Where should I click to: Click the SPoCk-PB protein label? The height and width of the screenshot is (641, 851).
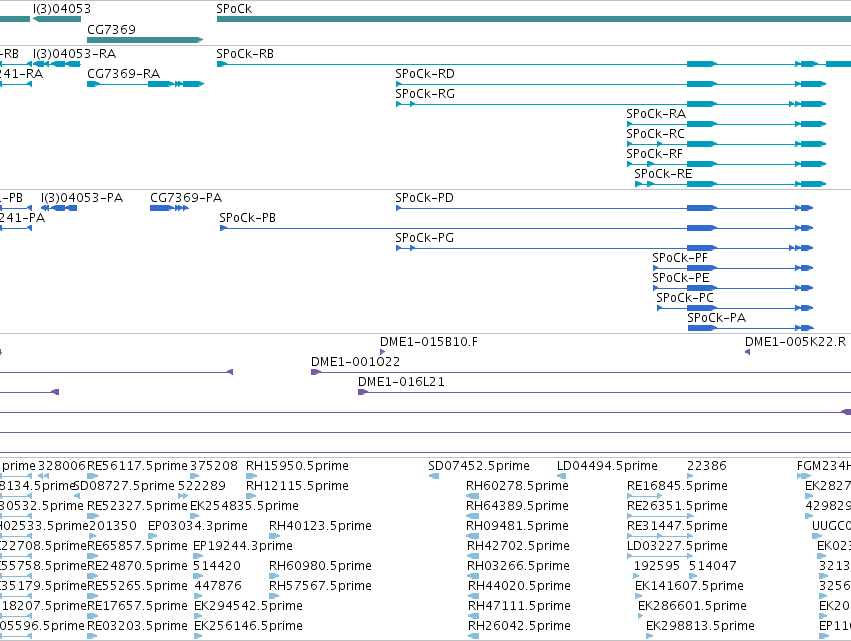tap(247, 218)
